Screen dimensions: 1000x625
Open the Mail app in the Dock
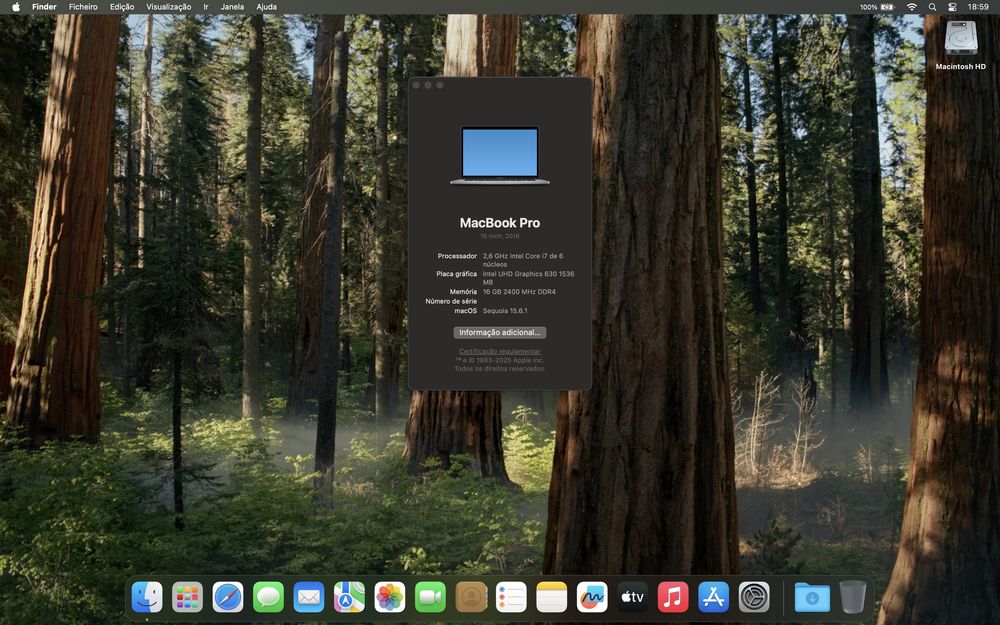click(309, 598)
